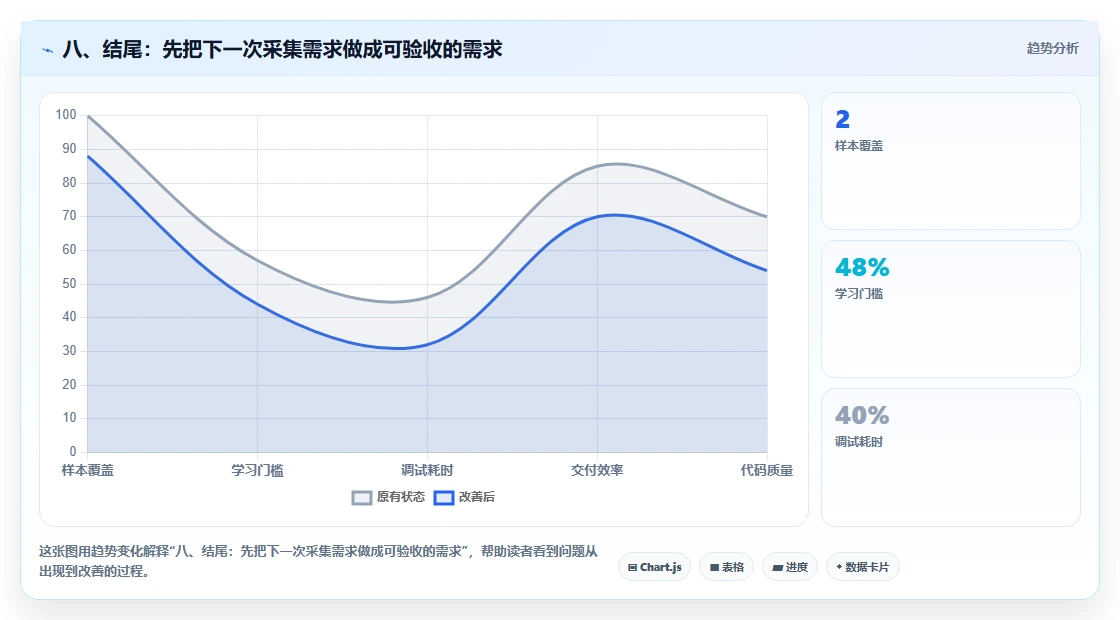The height and width of the screenshot is (620, 1120).
Task: Click the 趋势分析 label in header
Action: pyautogui.click(x=1052, y=49)
